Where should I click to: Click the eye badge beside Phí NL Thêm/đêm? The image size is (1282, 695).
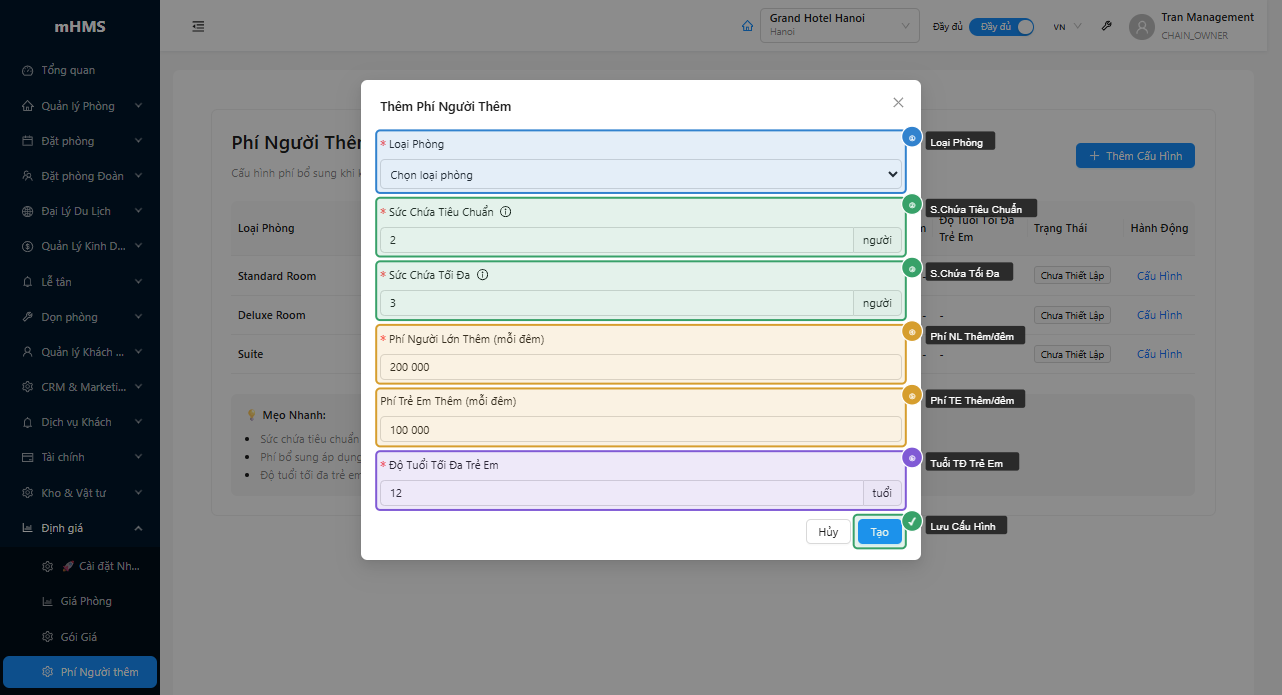(x=912, y=331)
